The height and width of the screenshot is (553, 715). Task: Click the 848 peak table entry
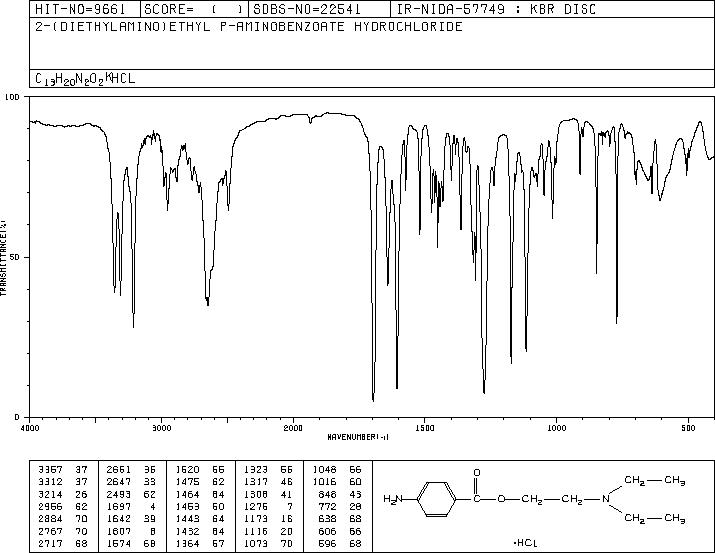click(x=340, y=494)
